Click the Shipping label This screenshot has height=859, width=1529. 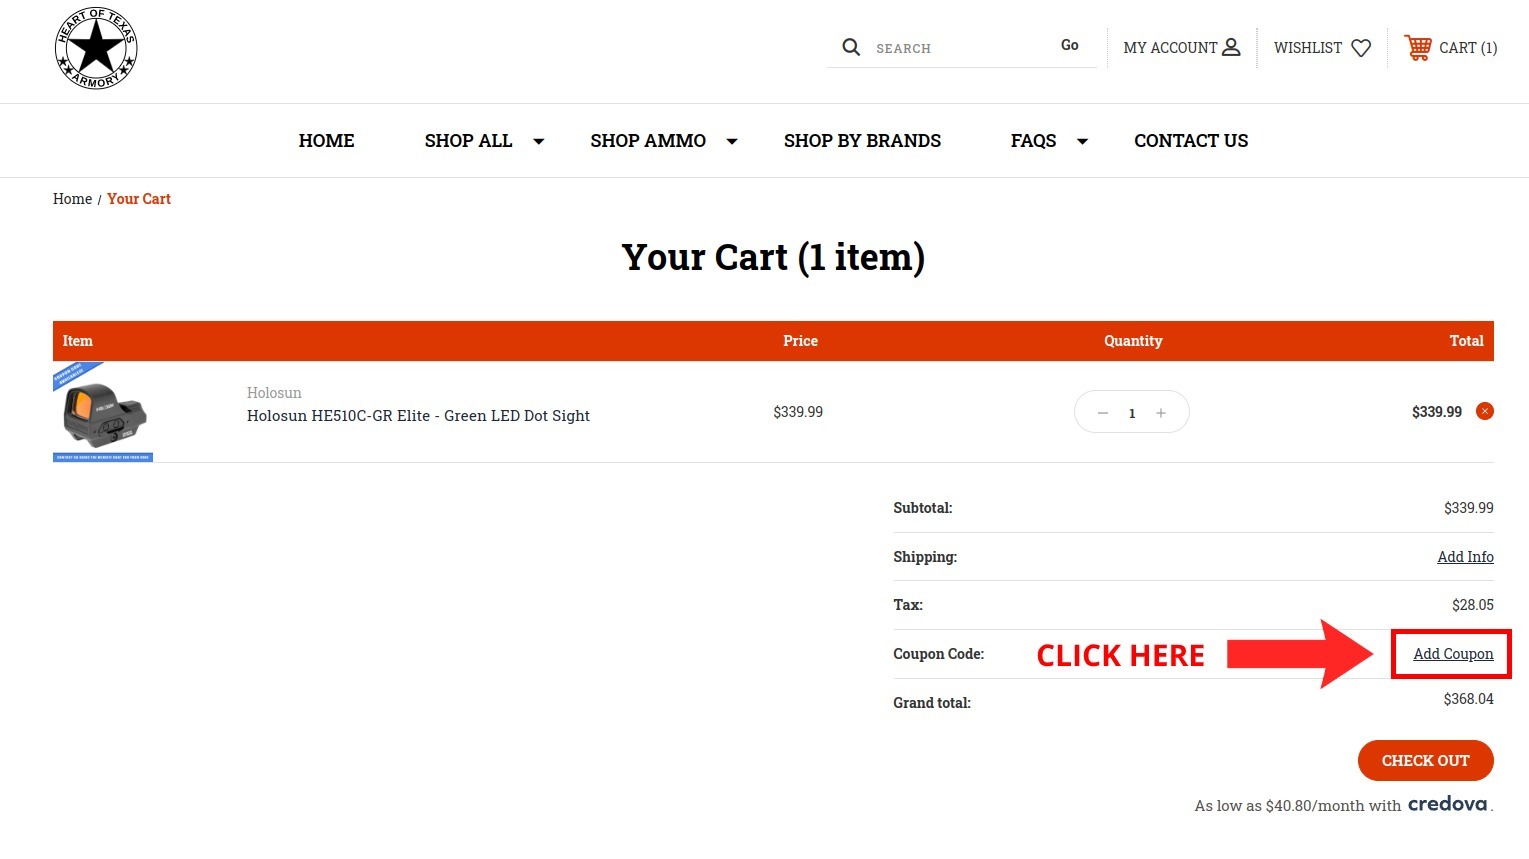[925, 557]
